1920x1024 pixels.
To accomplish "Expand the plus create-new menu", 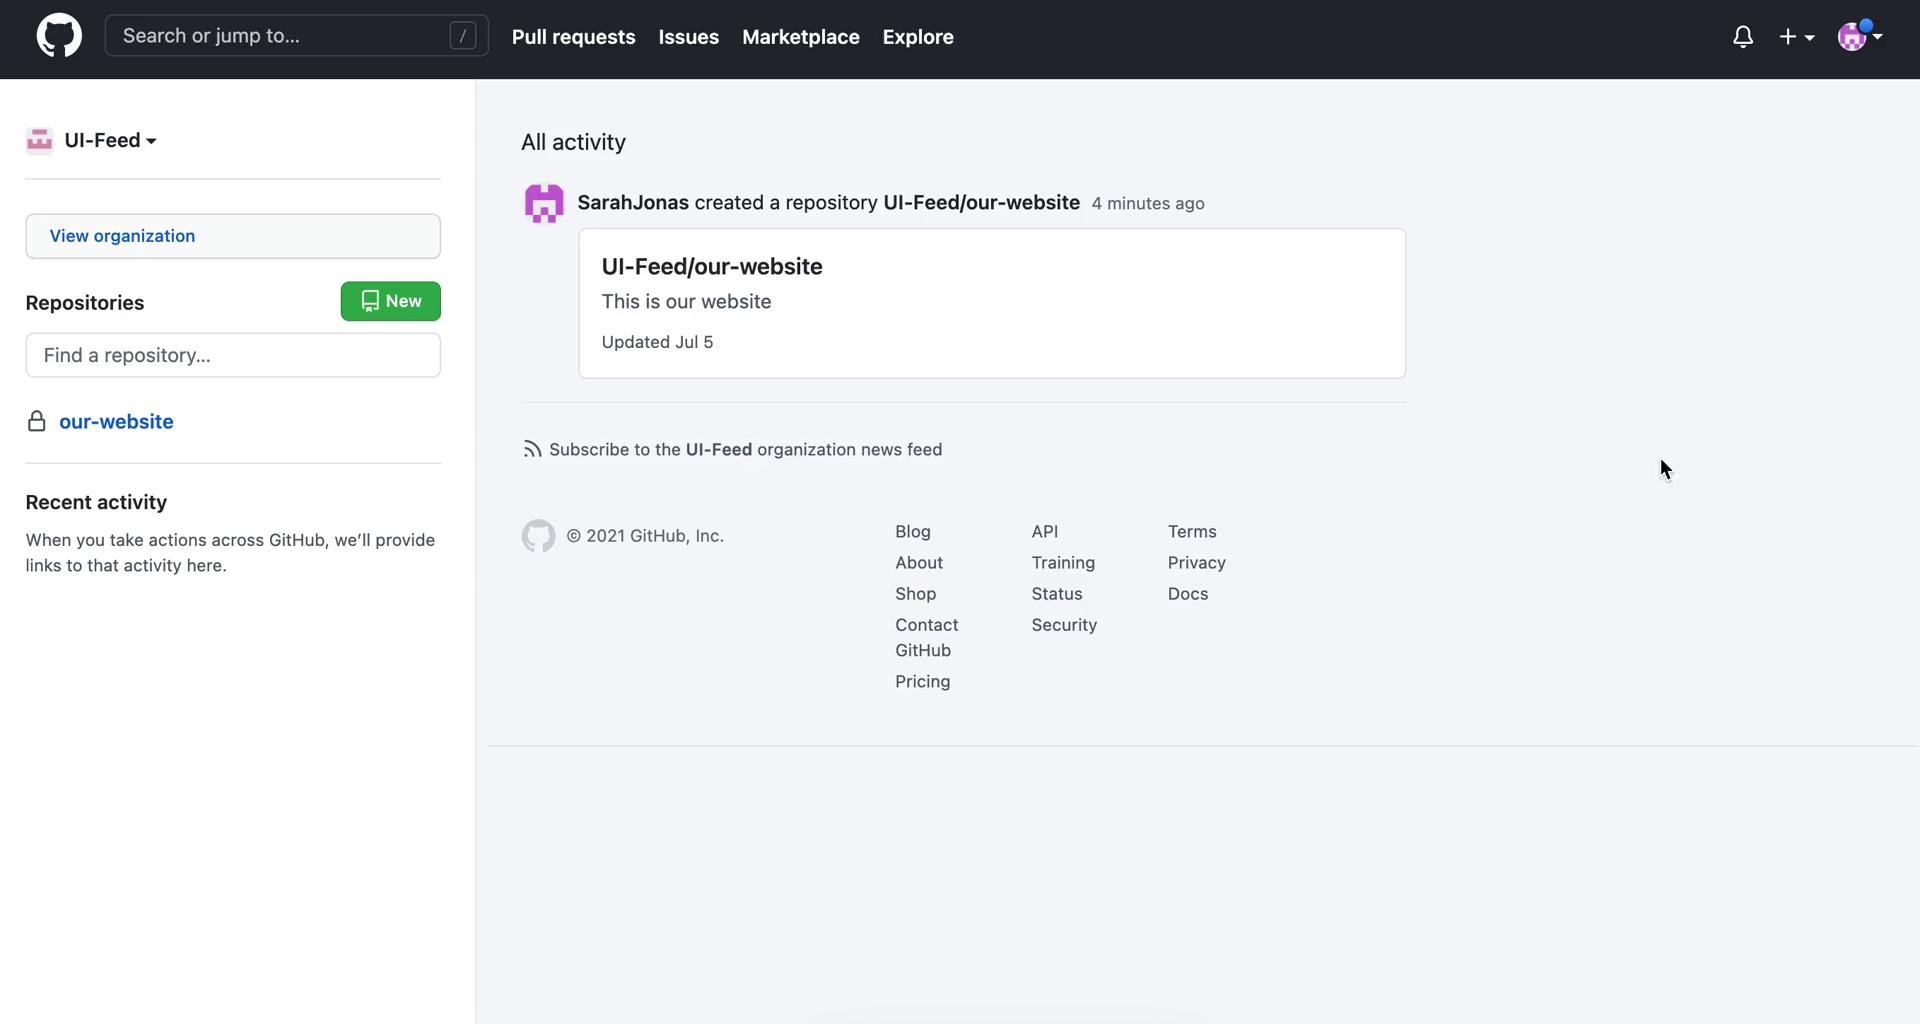I will 1797,37.
